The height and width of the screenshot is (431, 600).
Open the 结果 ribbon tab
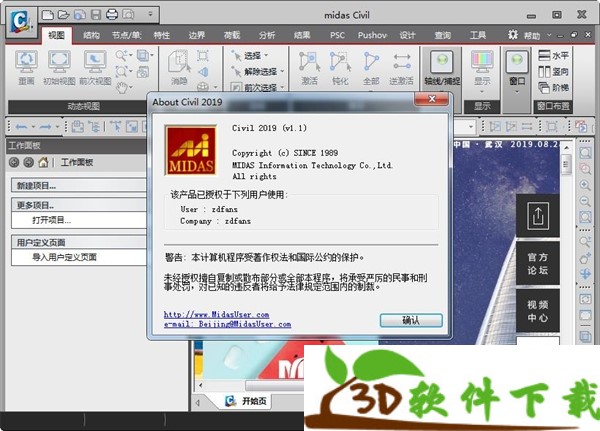(302, 35)
